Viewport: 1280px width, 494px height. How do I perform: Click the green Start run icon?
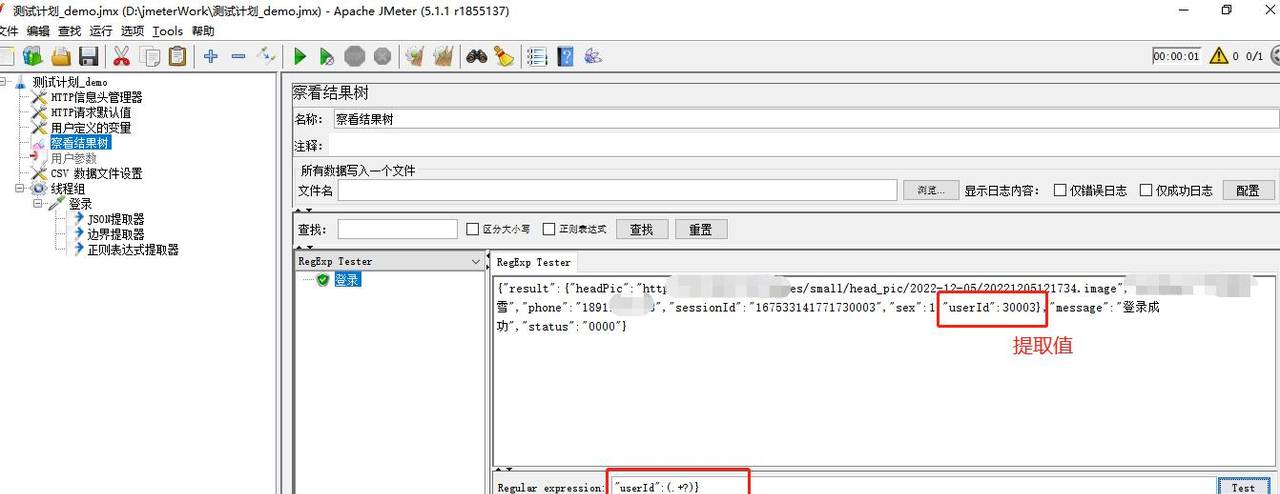click(299, 57)
